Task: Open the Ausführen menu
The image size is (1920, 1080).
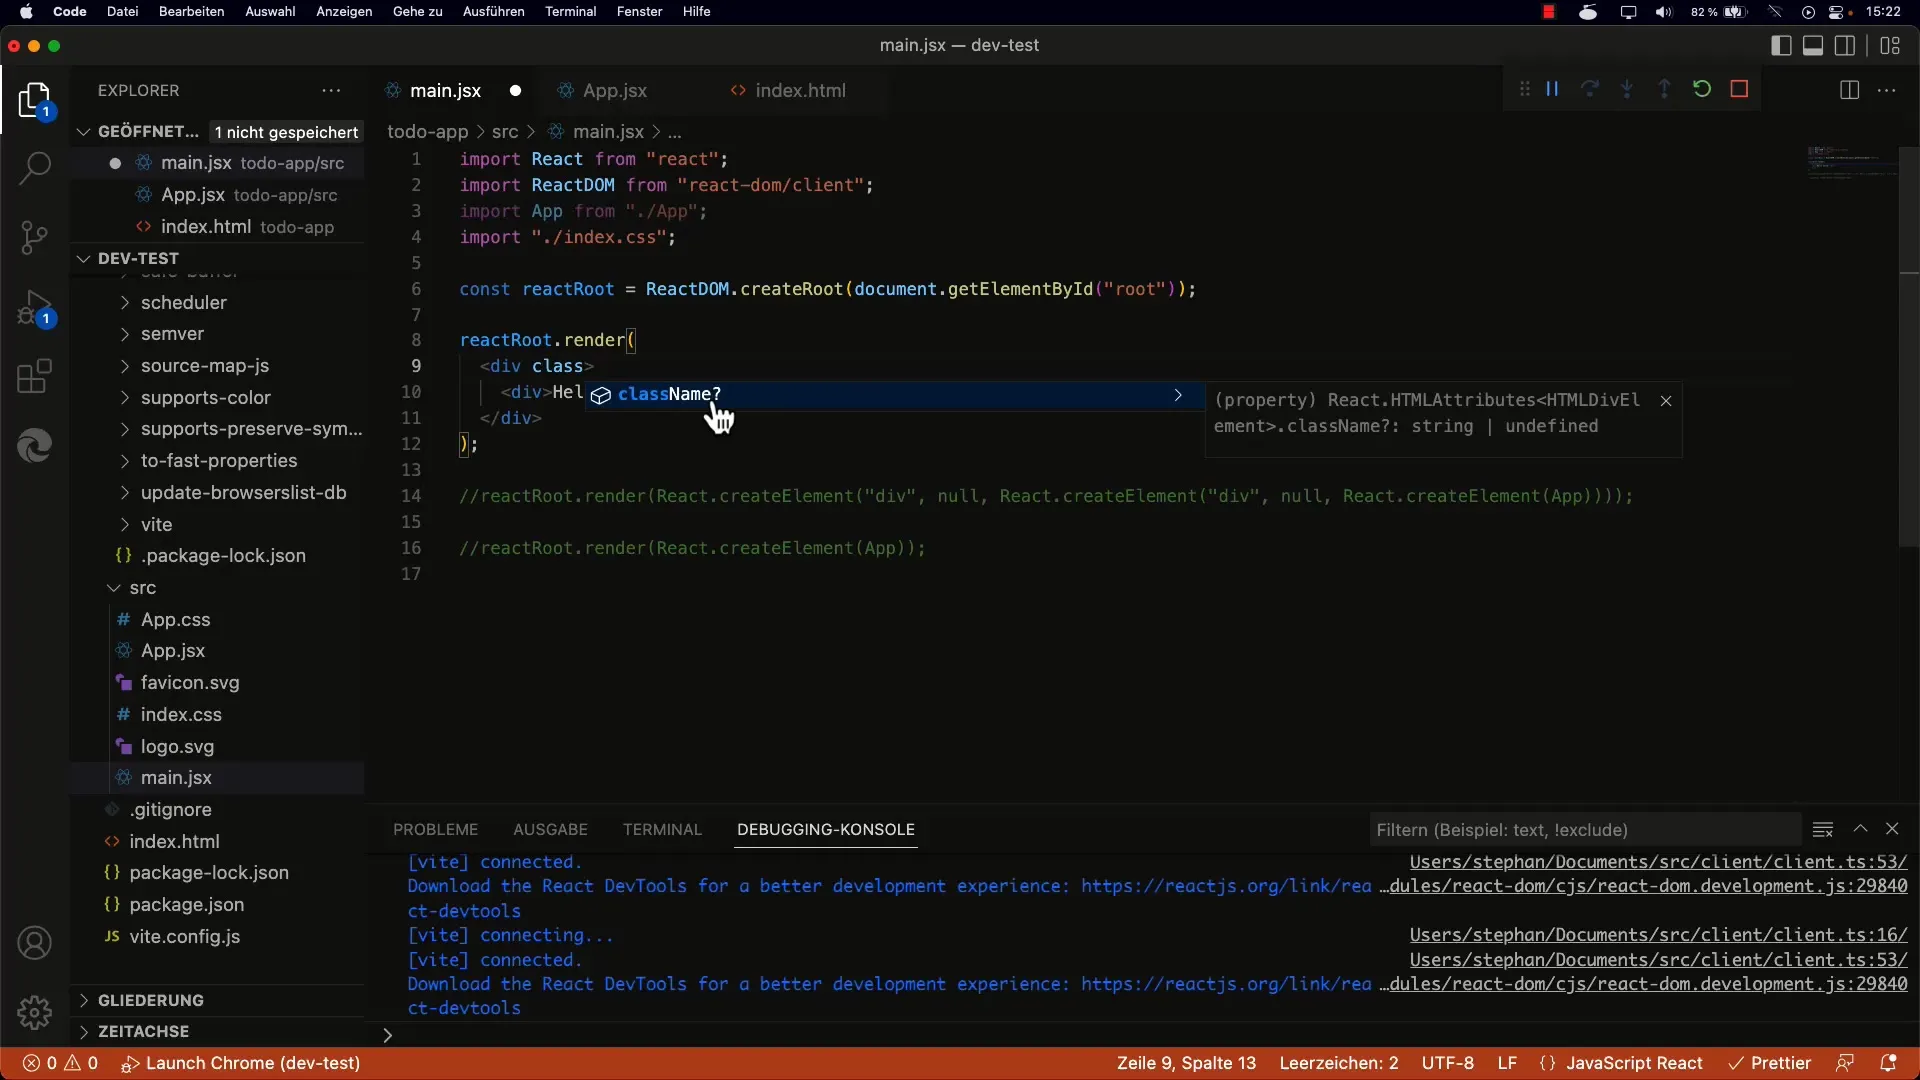Action: click(493, 12)
